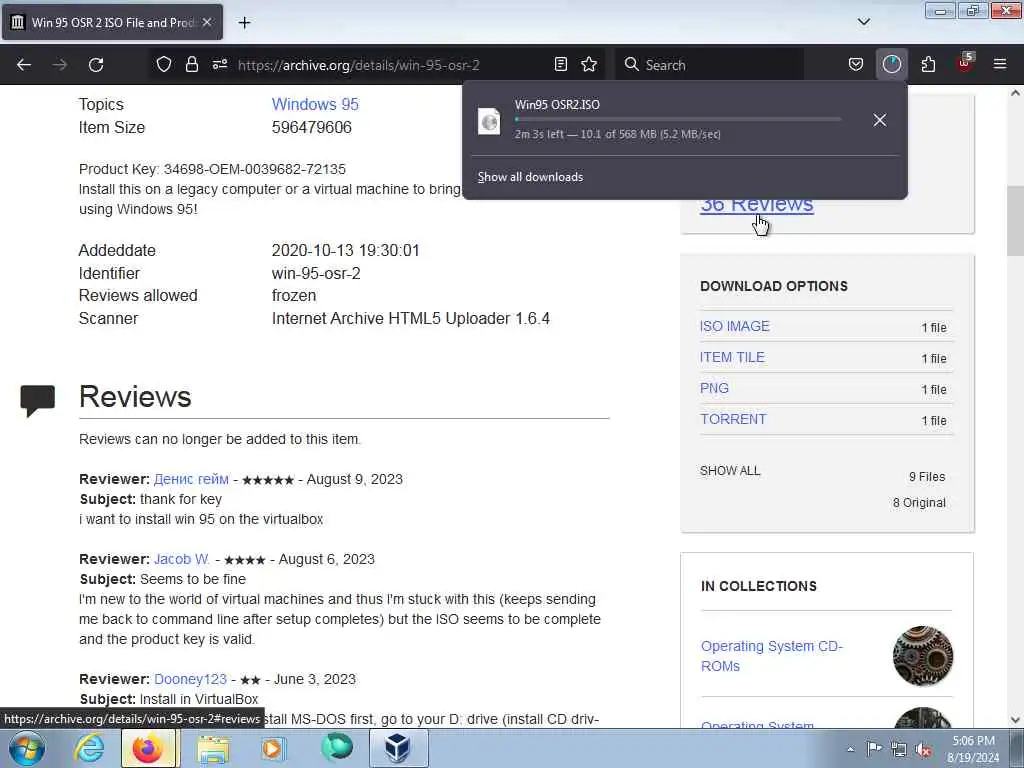This screenshot has height=768, width=1024.
Task: Open the taskbar clock and date
Action: pyautogui.click(x=973, y=749)
